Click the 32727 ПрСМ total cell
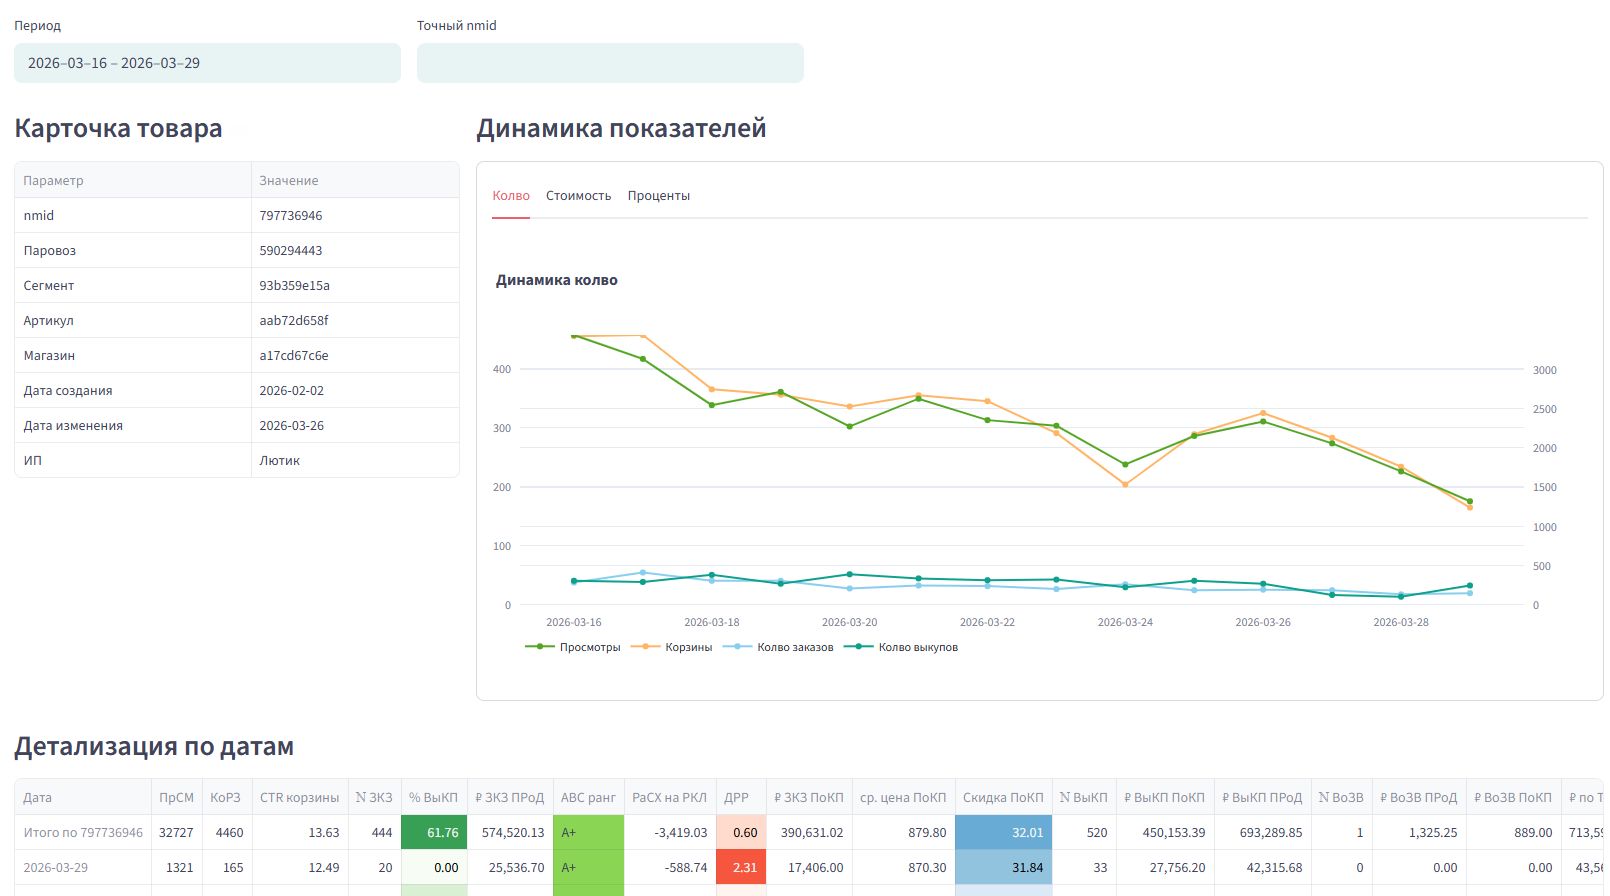 pos(176,832)
